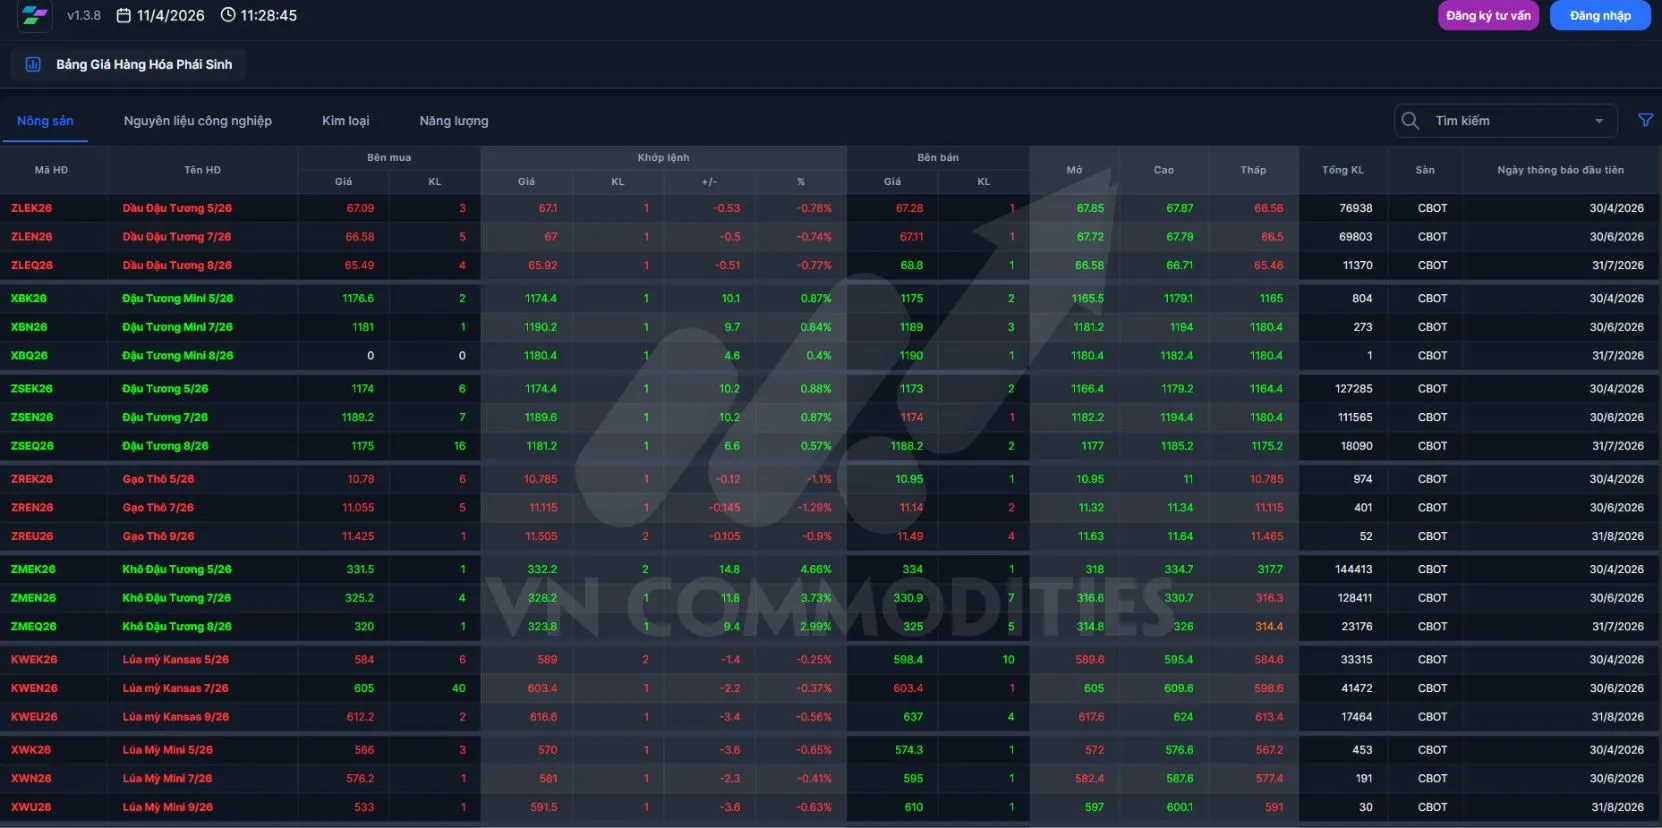The image size is (1662, 828).
Task: Click the Bảng Giá Hàng Hóa chart icon
Action: 33,65
